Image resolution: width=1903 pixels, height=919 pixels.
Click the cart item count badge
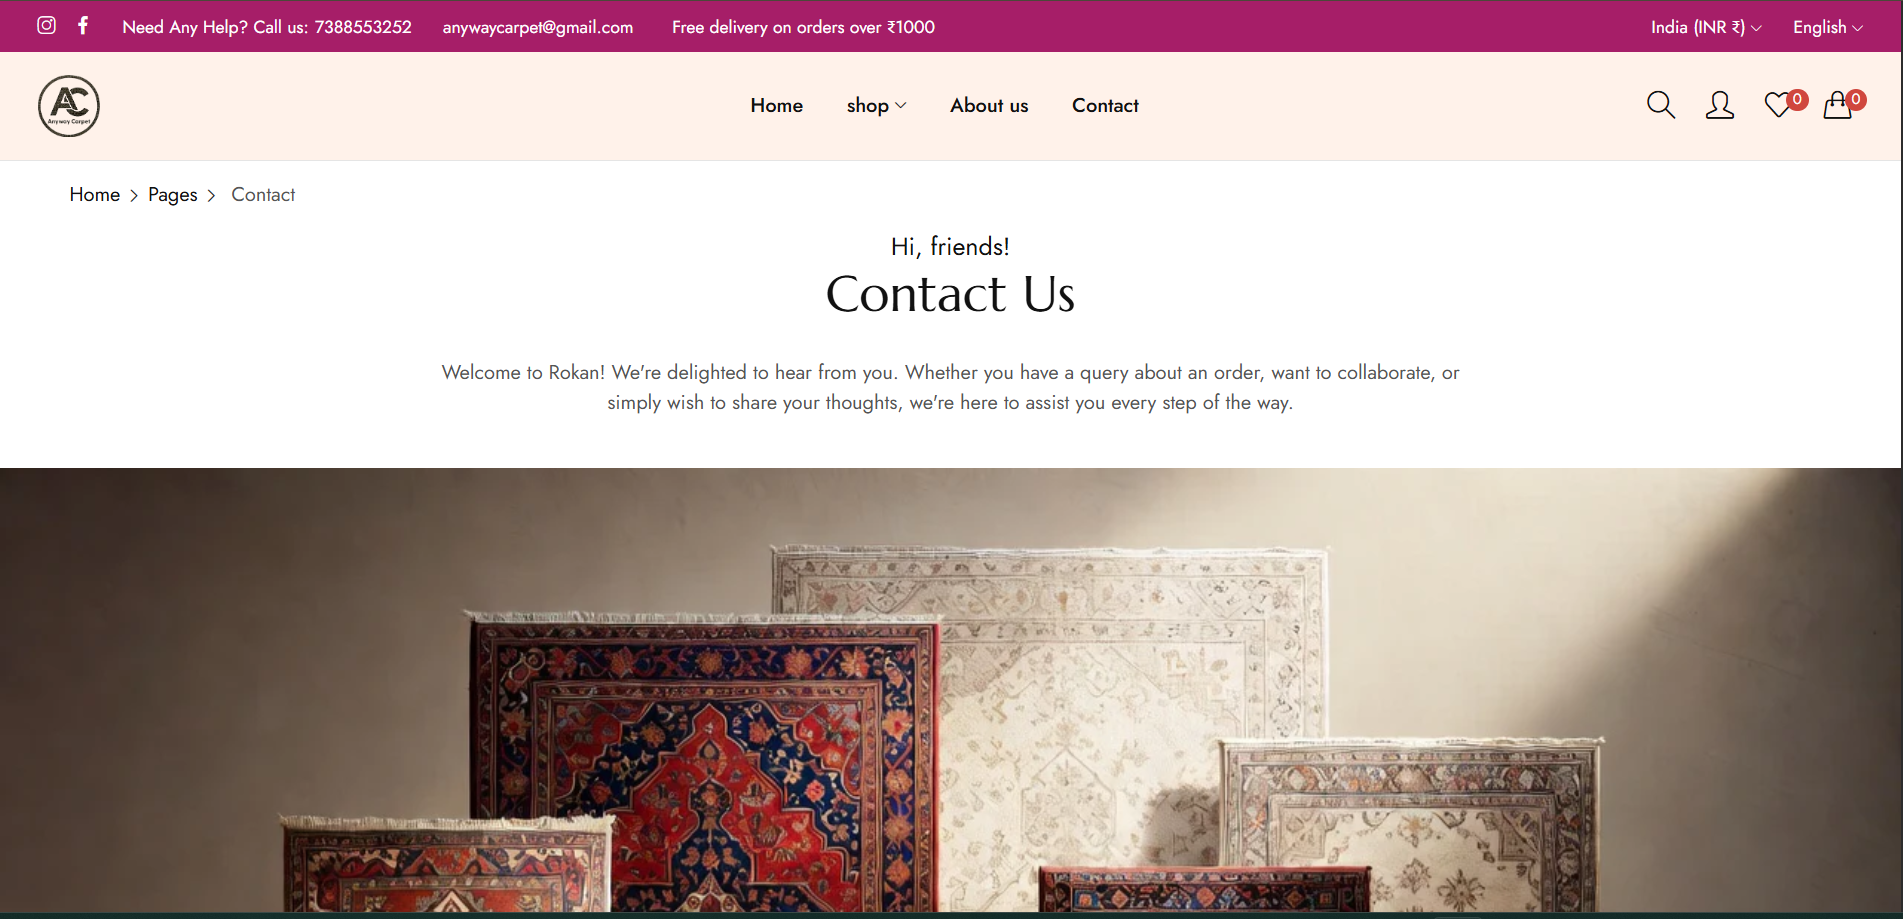[x=1856, y=99]
